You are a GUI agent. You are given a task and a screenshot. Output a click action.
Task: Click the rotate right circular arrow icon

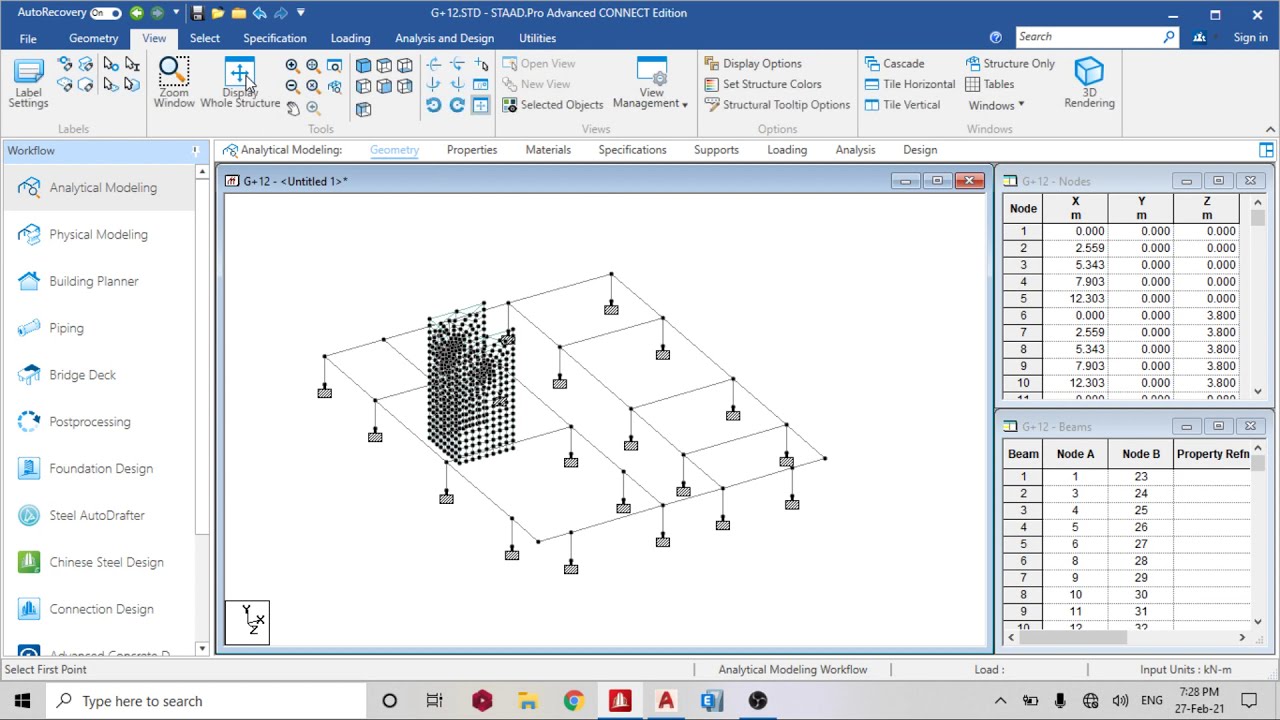(457, 105)
